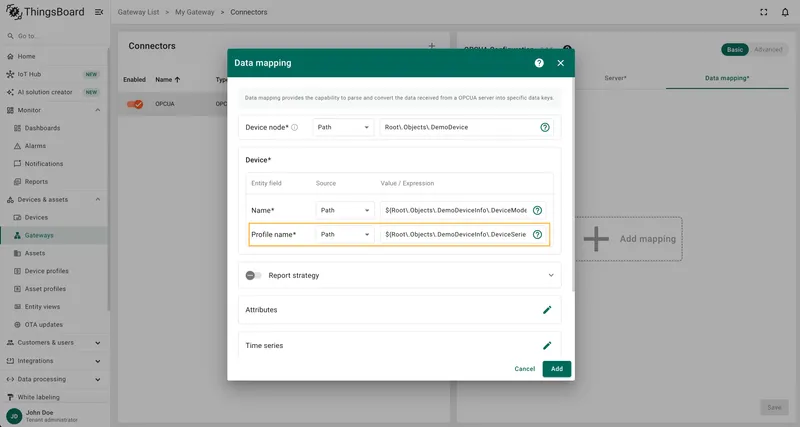Click the Home icon in sidebar

click(10, 56)
